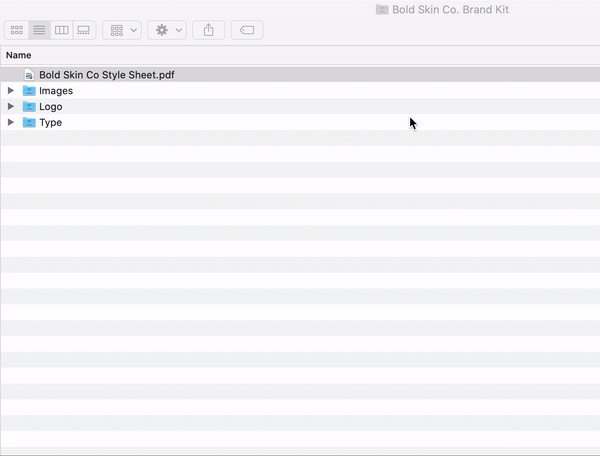Click the Bold Skin Co. Brand Kit title

coord(450,10)
